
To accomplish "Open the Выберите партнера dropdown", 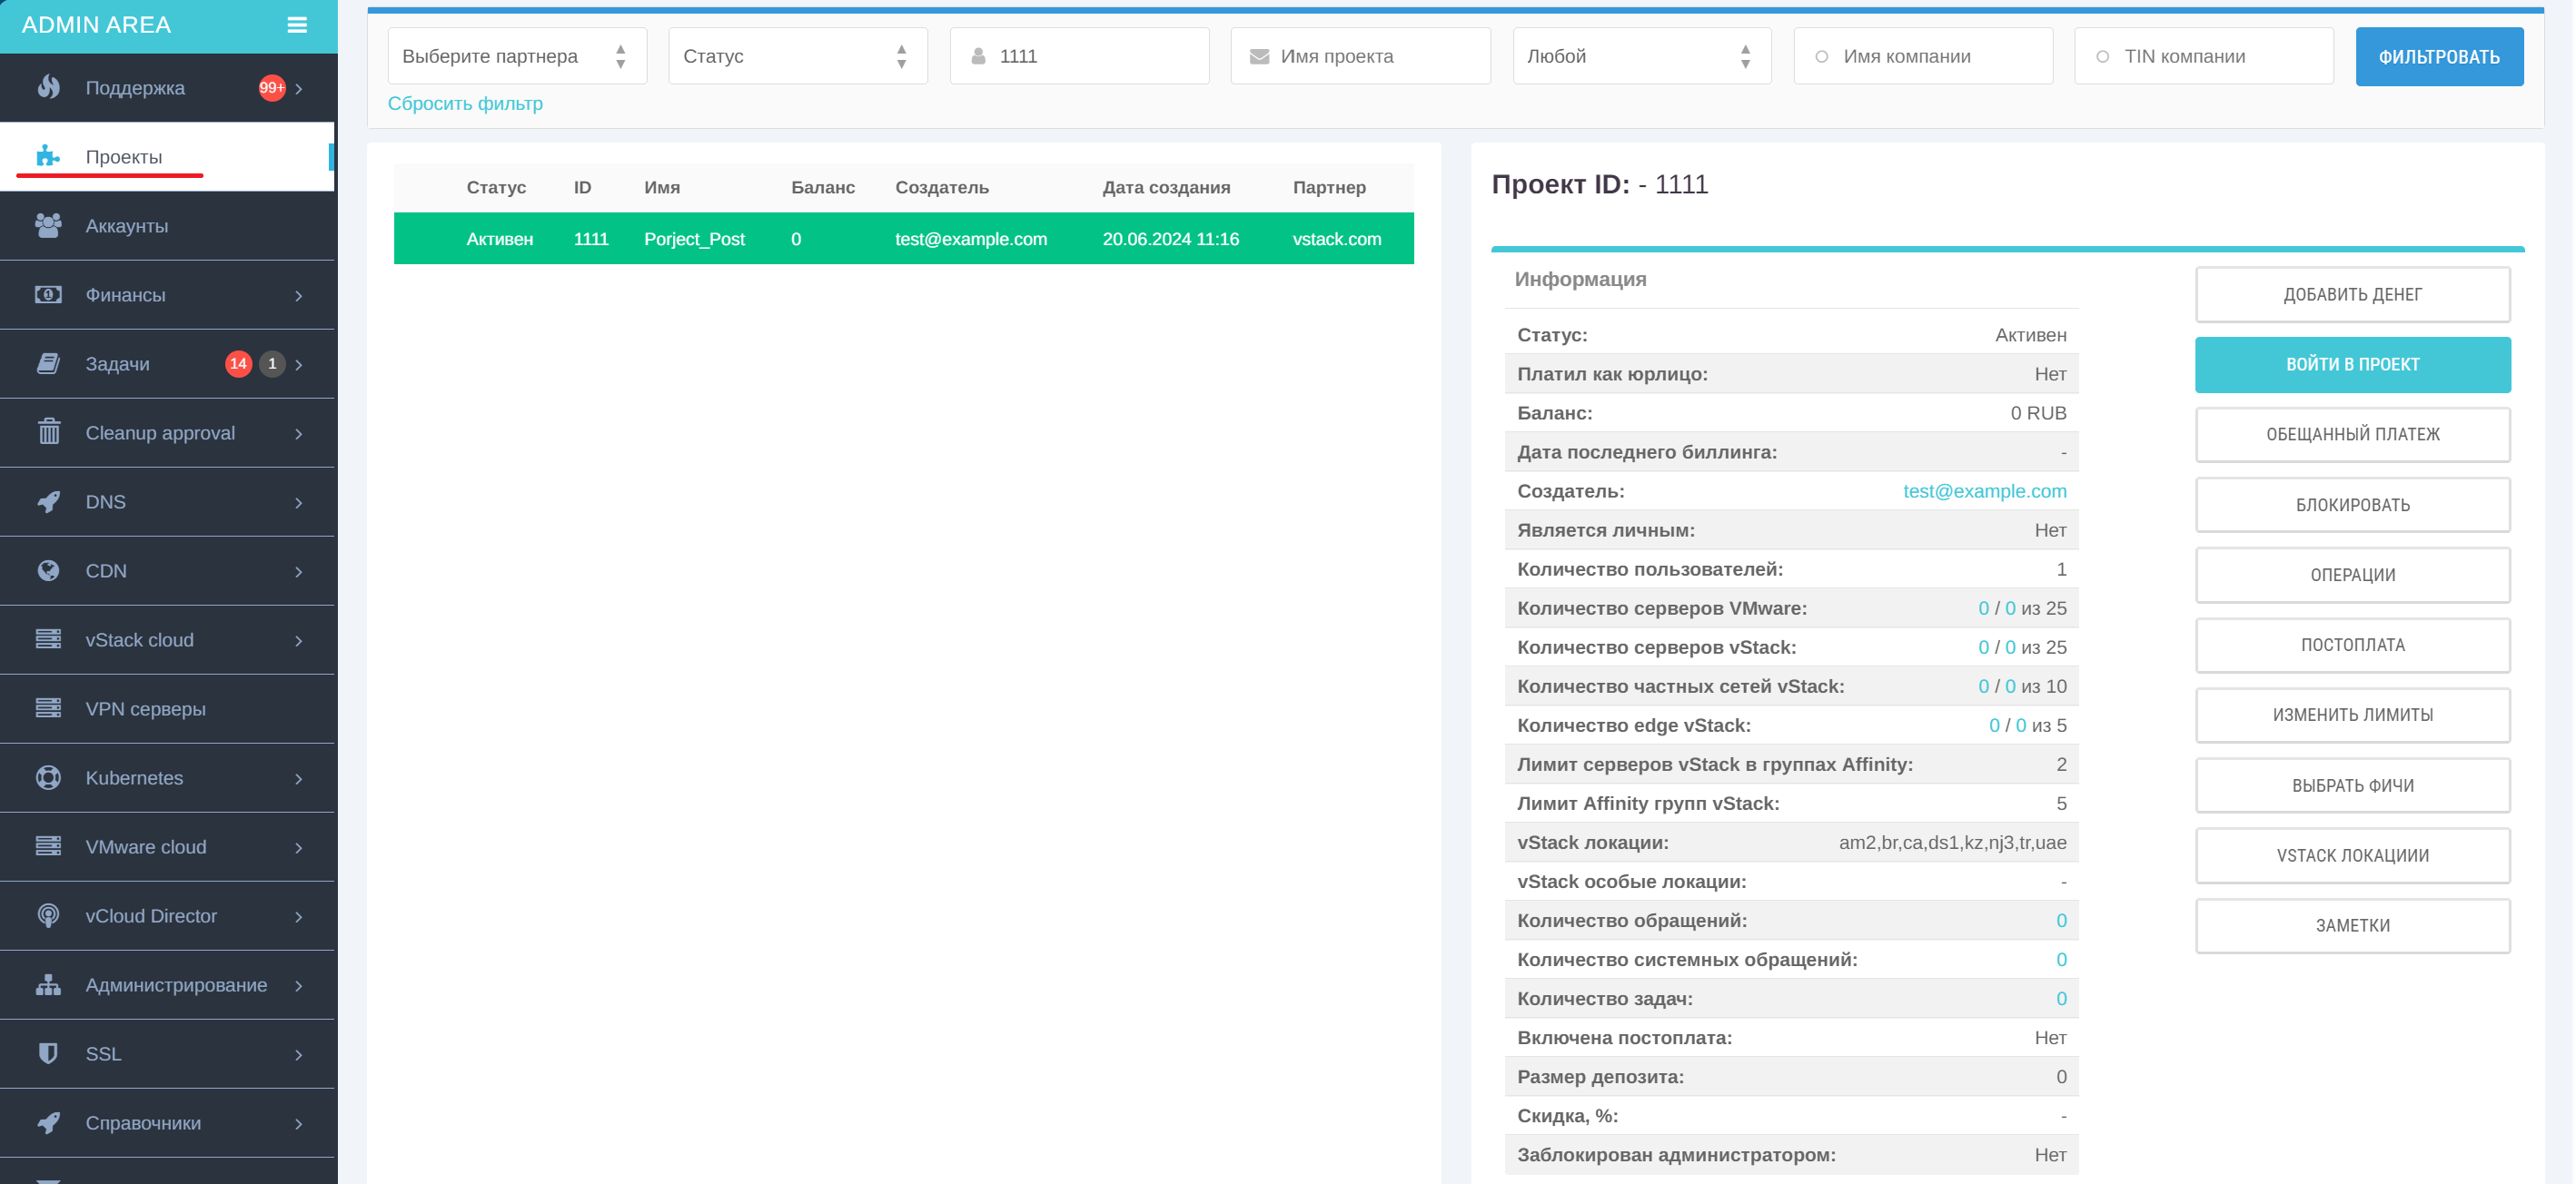I will [x=516, y=56].
